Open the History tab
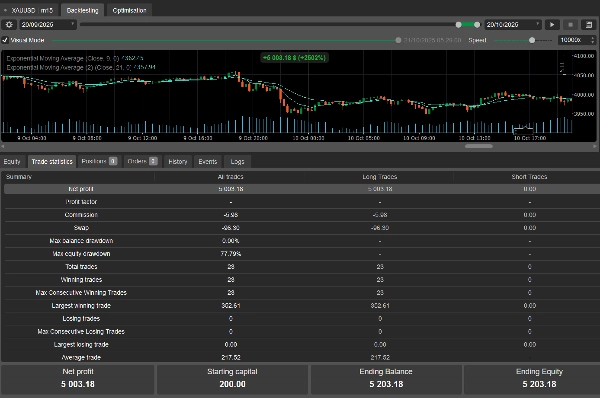Viewport: 600px width, 398px height. click(178, 161)
